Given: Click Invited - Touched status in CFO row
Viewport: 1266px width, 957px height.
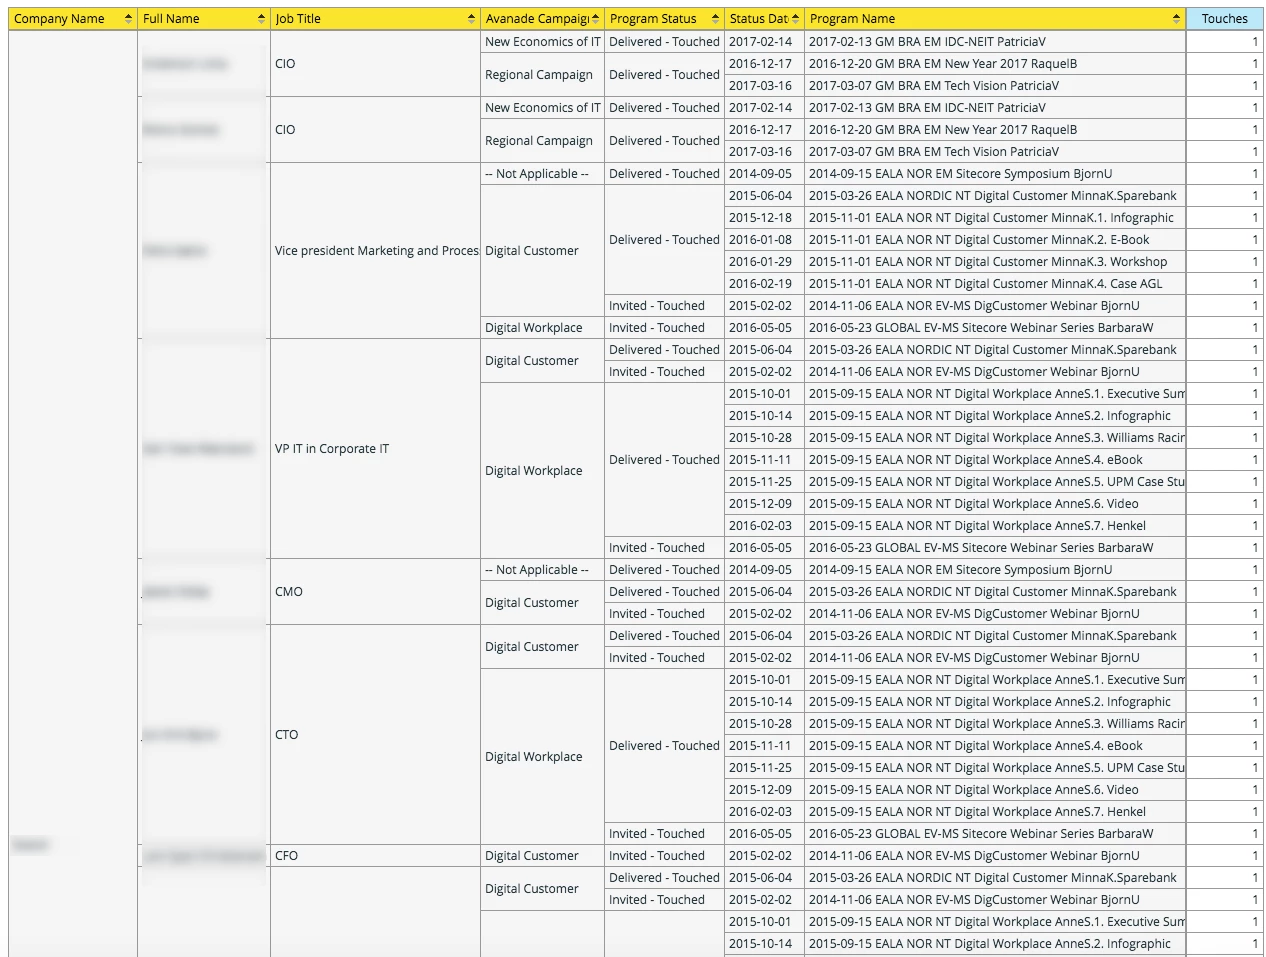Looking at the screenshot, I should [665, 856].
